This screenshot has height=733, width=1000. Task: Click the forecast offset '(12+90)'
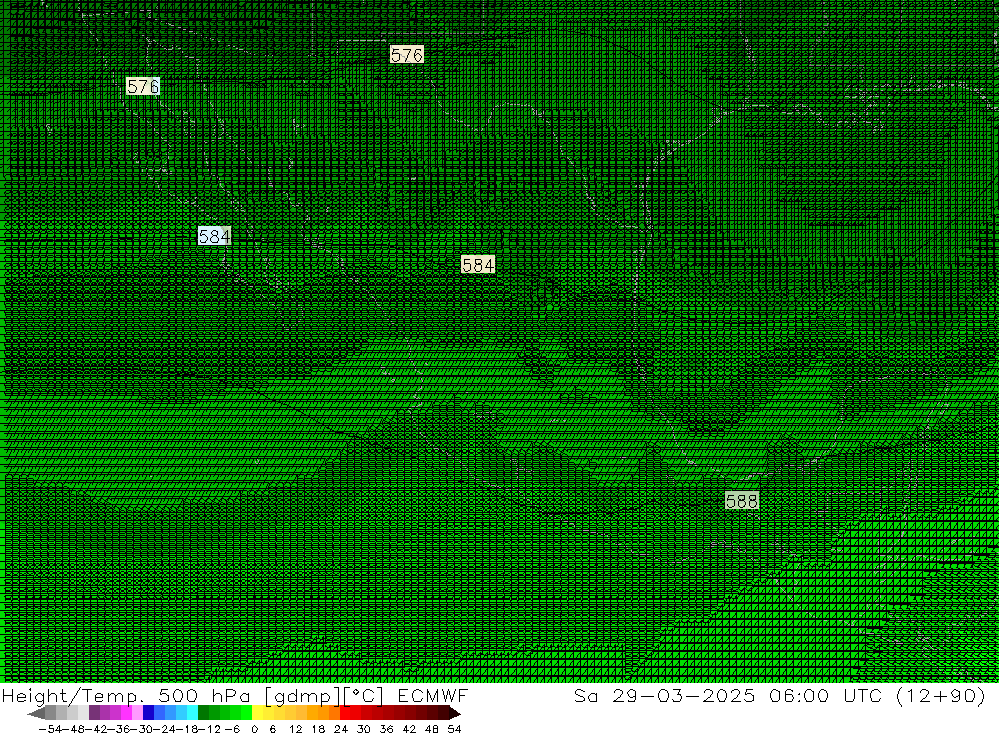pos(941,696)
